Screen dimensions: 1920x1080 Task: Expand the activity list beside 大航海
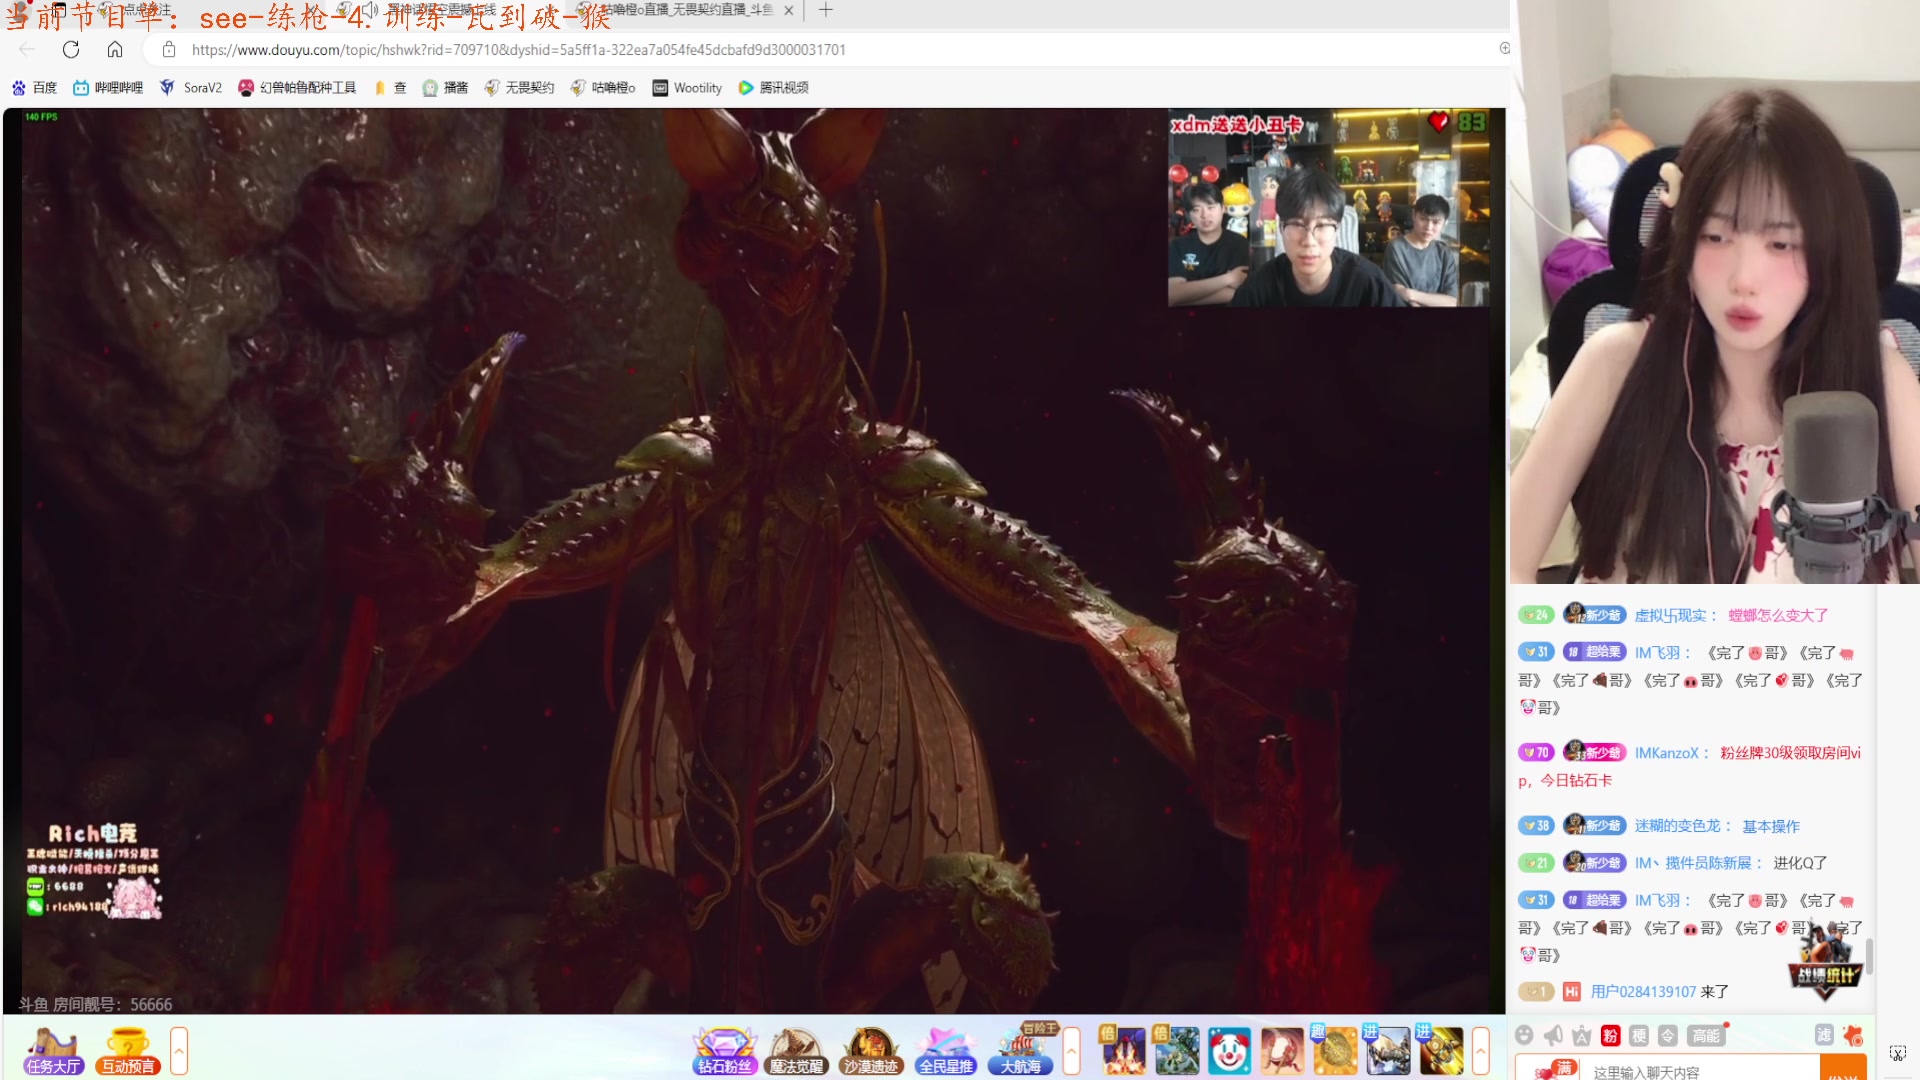click(1072, 1051)
